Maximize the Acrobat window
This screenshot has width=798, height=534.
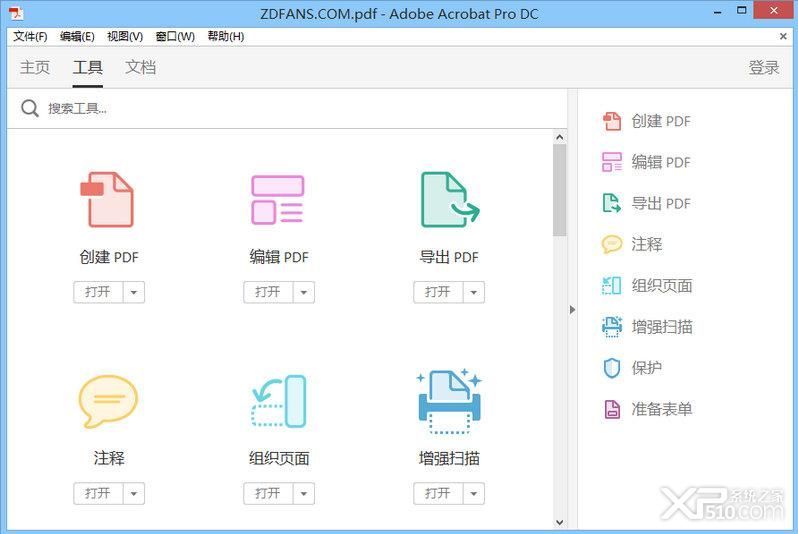742,10
